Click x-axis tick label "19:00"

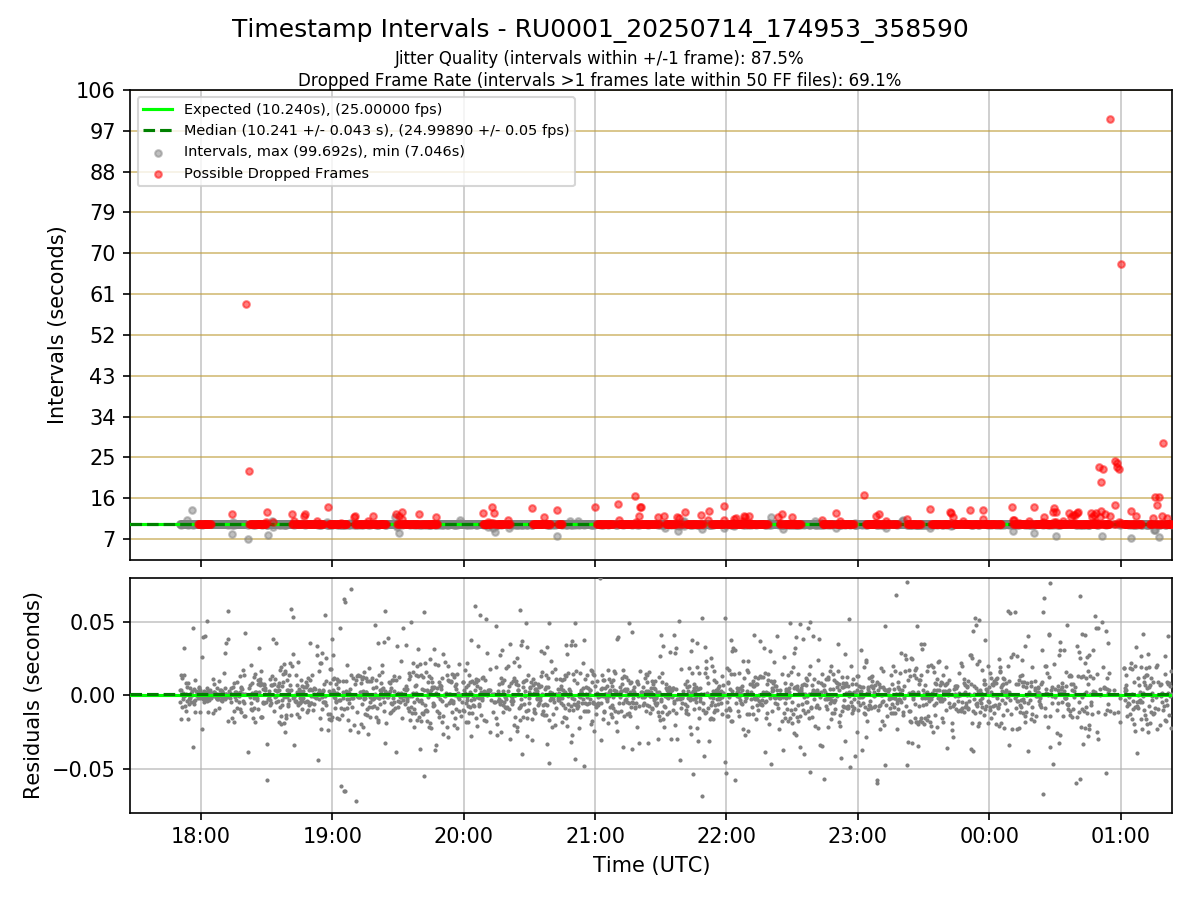pos(332,835)
